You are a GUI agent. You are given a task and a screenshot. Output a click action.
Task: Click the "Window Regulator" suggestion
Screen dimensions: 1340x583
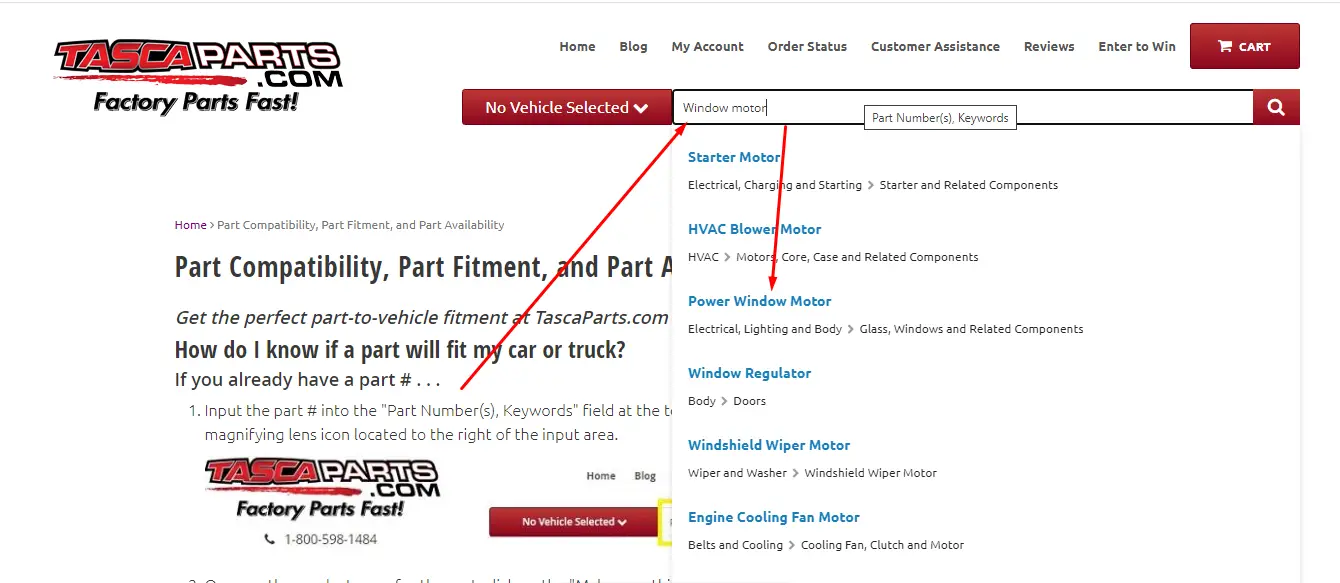(x=749, y=373)
